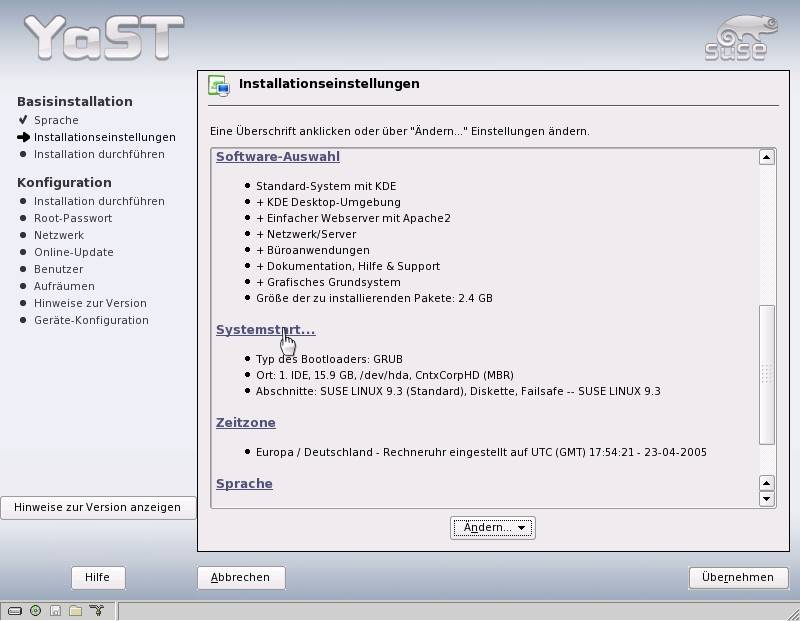Open the Sprache settings link
Screen dimensions: 800x621
[x=244, y=484]
